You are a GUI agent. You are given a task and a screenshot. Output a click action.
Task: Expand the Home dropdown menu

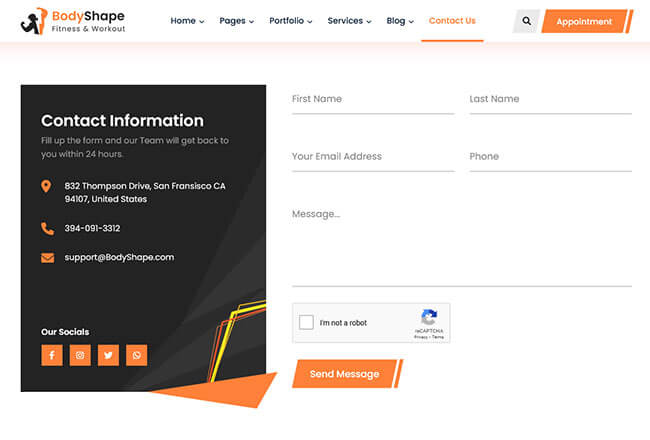pyautogui.click(x=187, y=21)
